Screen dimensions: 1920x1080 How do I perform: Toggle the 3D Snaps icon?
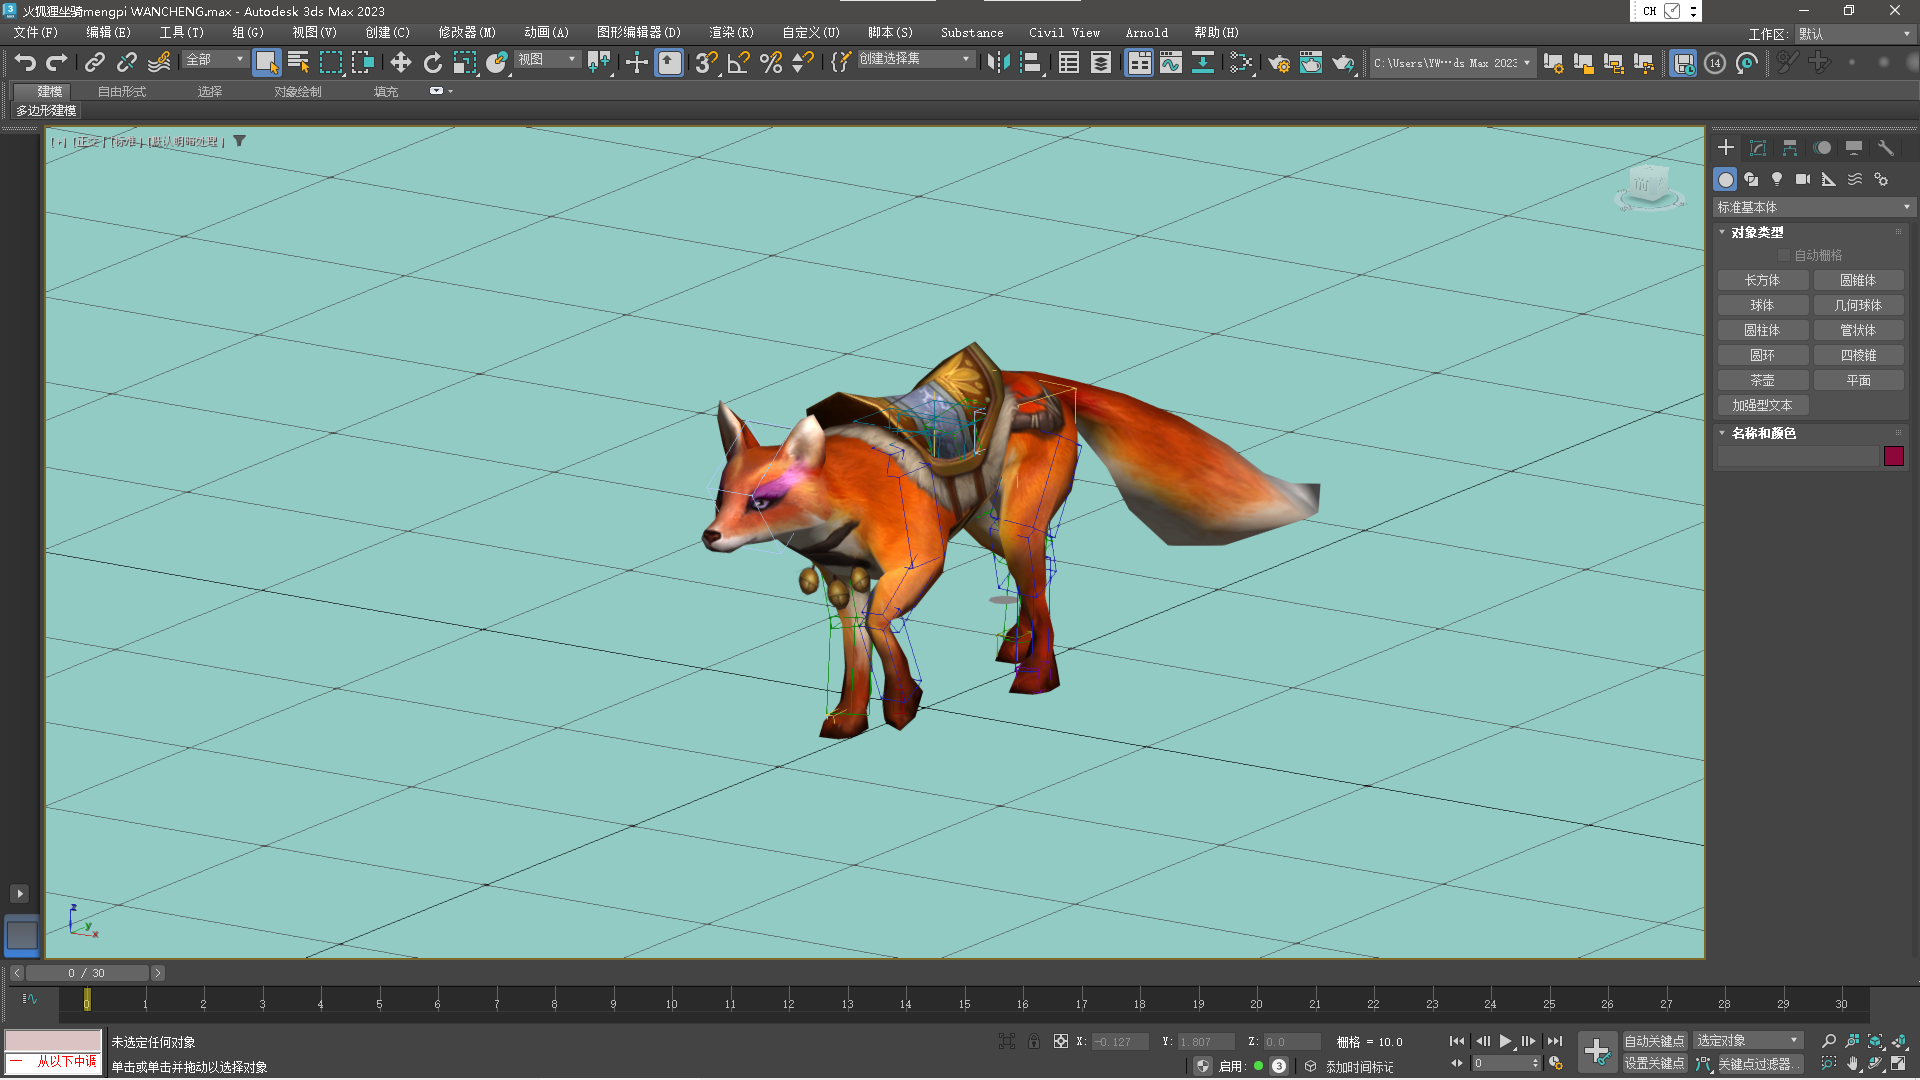pos(706,62)
